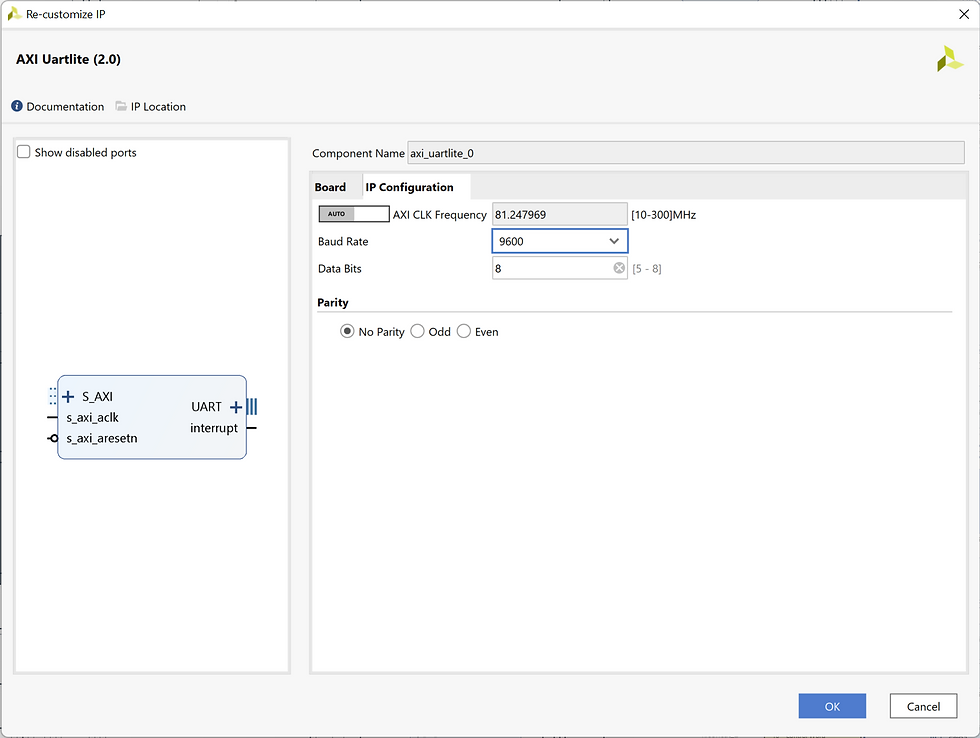Viewport: 980px width, 738px height.
Task: Click the Xilinx logo at top right
Action: point(950,59)
